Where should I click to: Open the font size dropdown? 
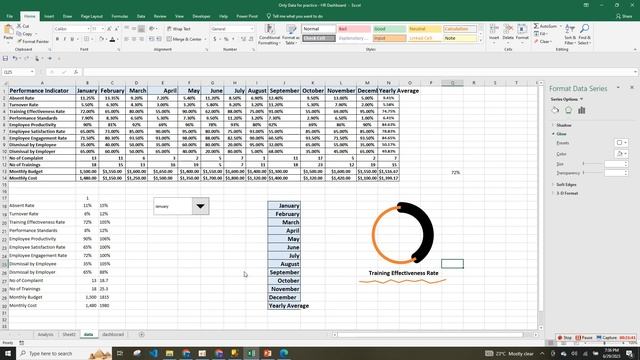(103, 29)
